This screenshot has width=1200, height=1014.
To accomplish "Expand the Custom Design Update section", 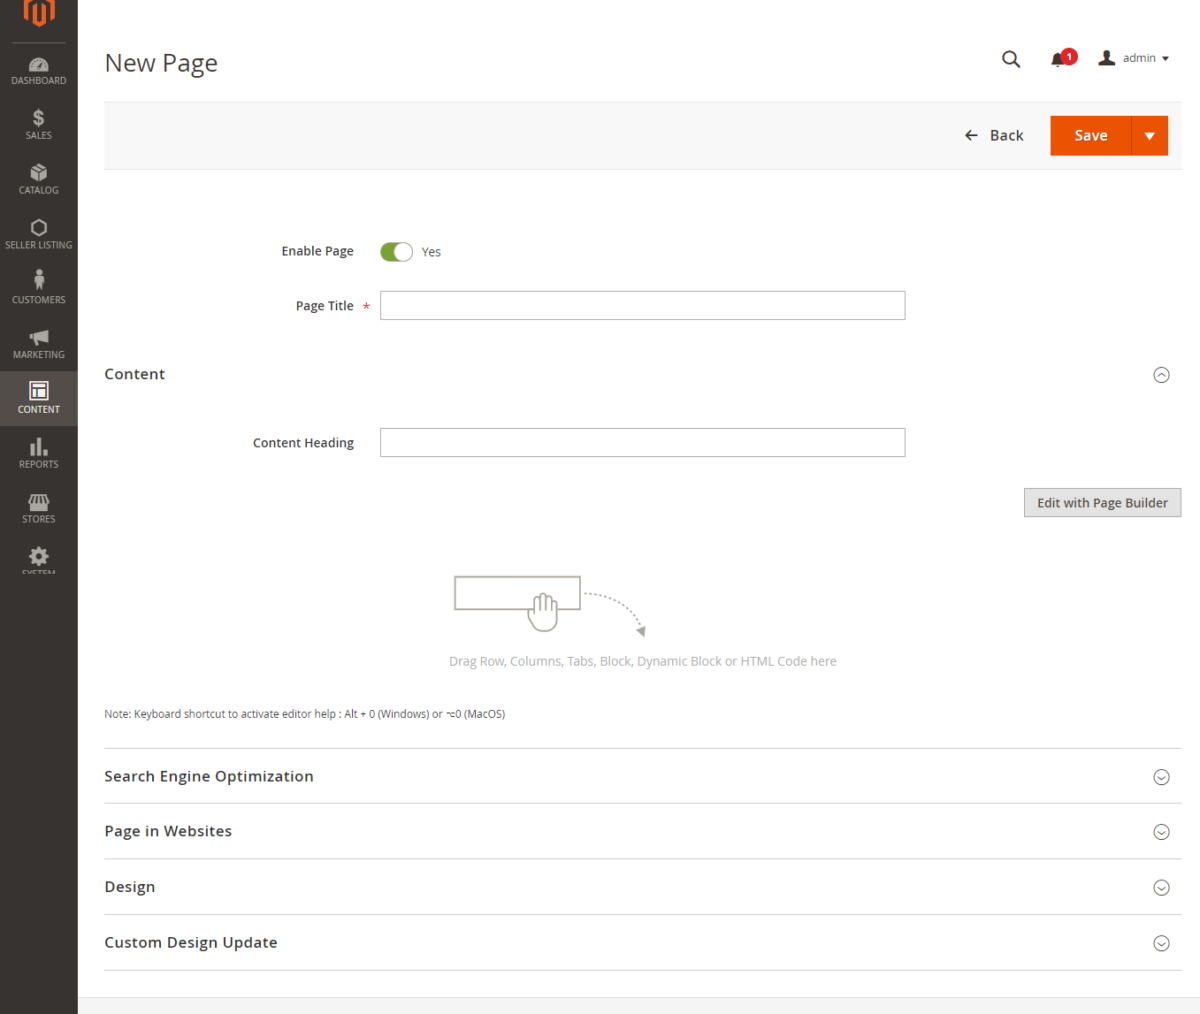I will click(x=642, y=943).
